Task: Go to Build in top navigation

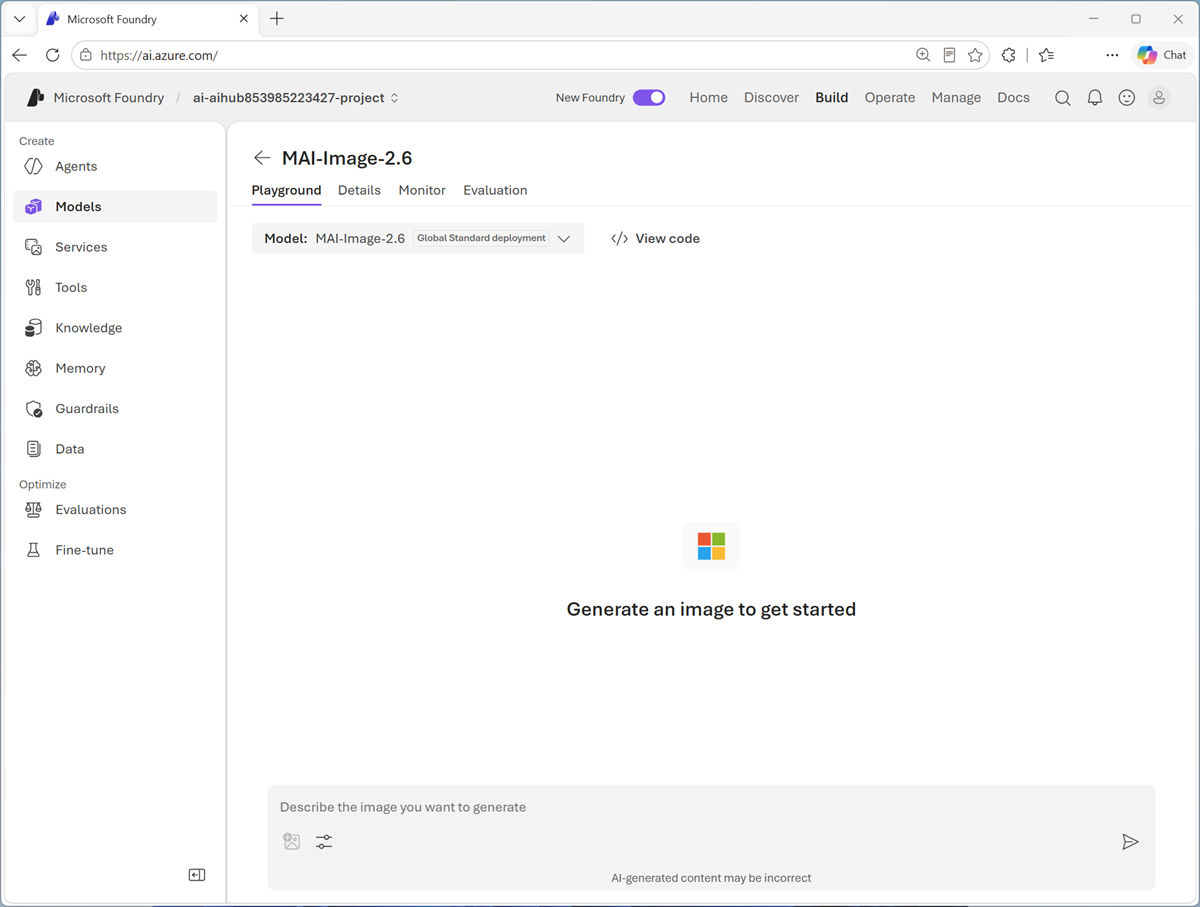Action: 831,98
